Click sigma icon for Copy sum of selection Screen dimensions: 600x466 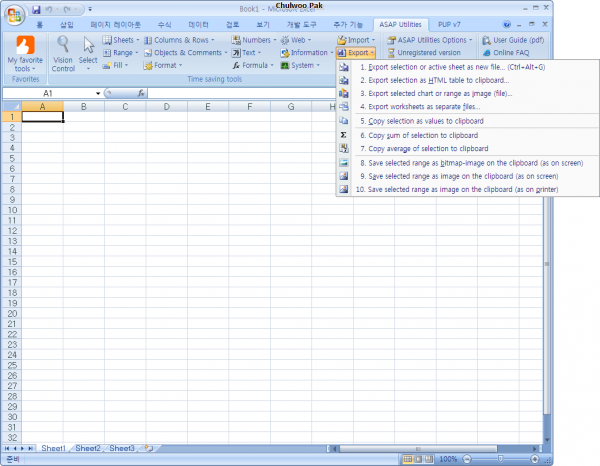coord(344,135)
